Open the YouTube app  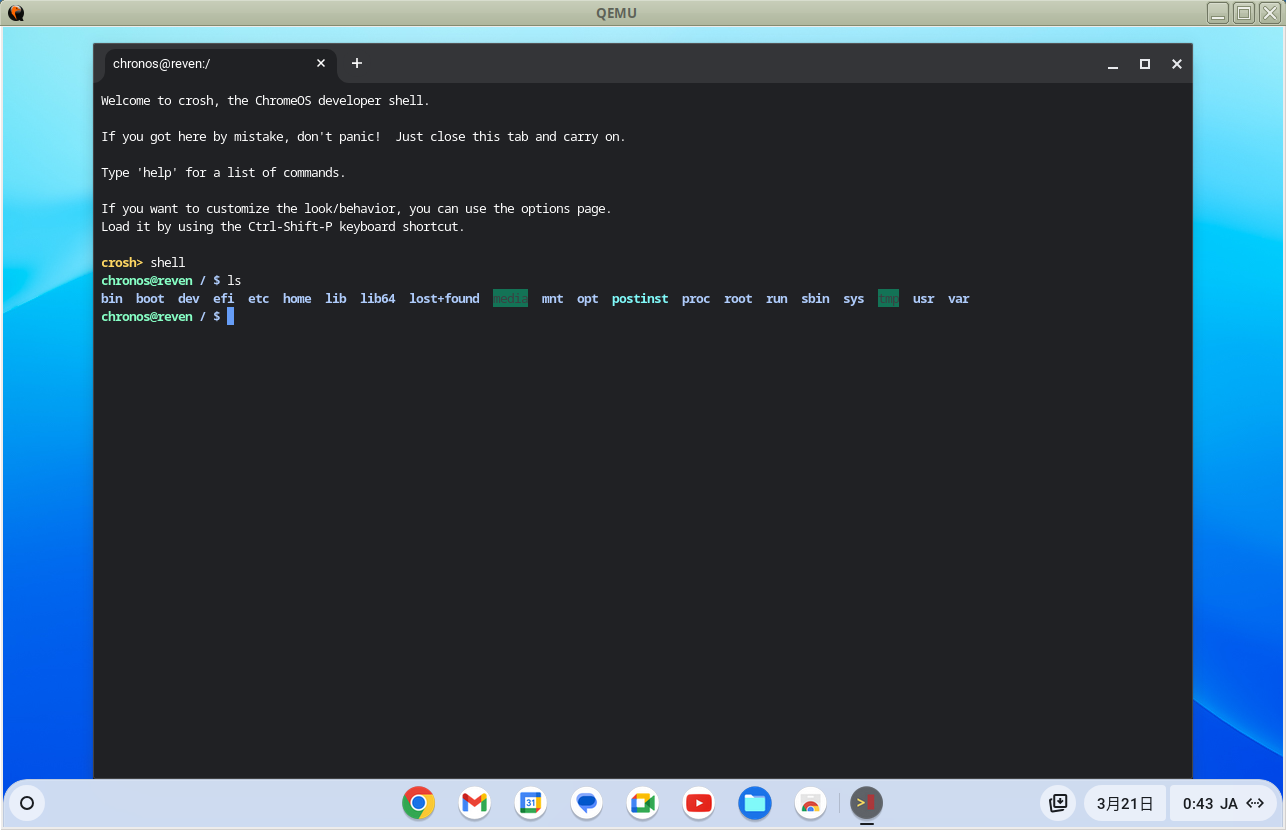698,803
